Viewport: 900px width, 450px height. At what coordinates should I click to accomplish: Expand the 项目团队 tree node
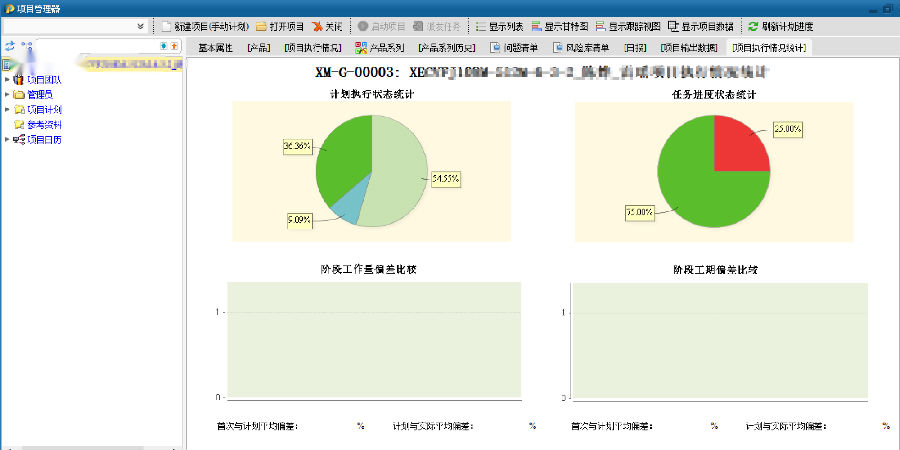click(8, 79)
